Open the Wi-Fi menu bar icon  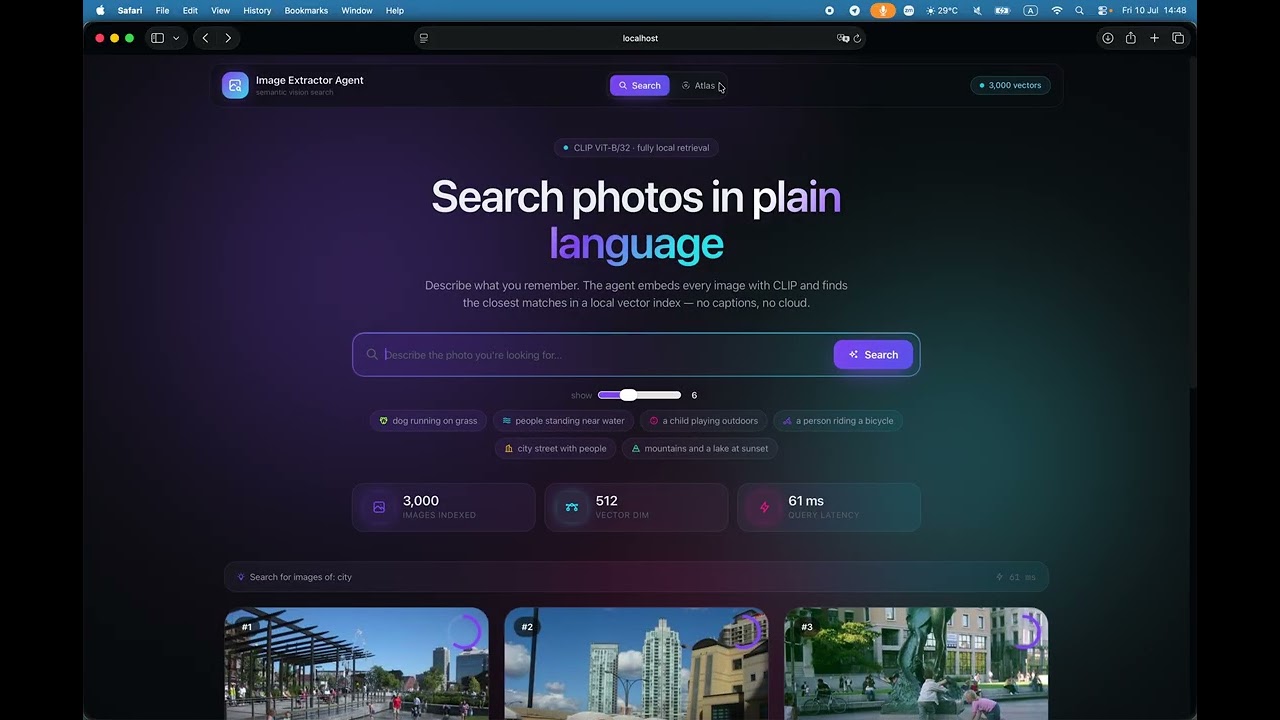click(x=1057, y=10)
